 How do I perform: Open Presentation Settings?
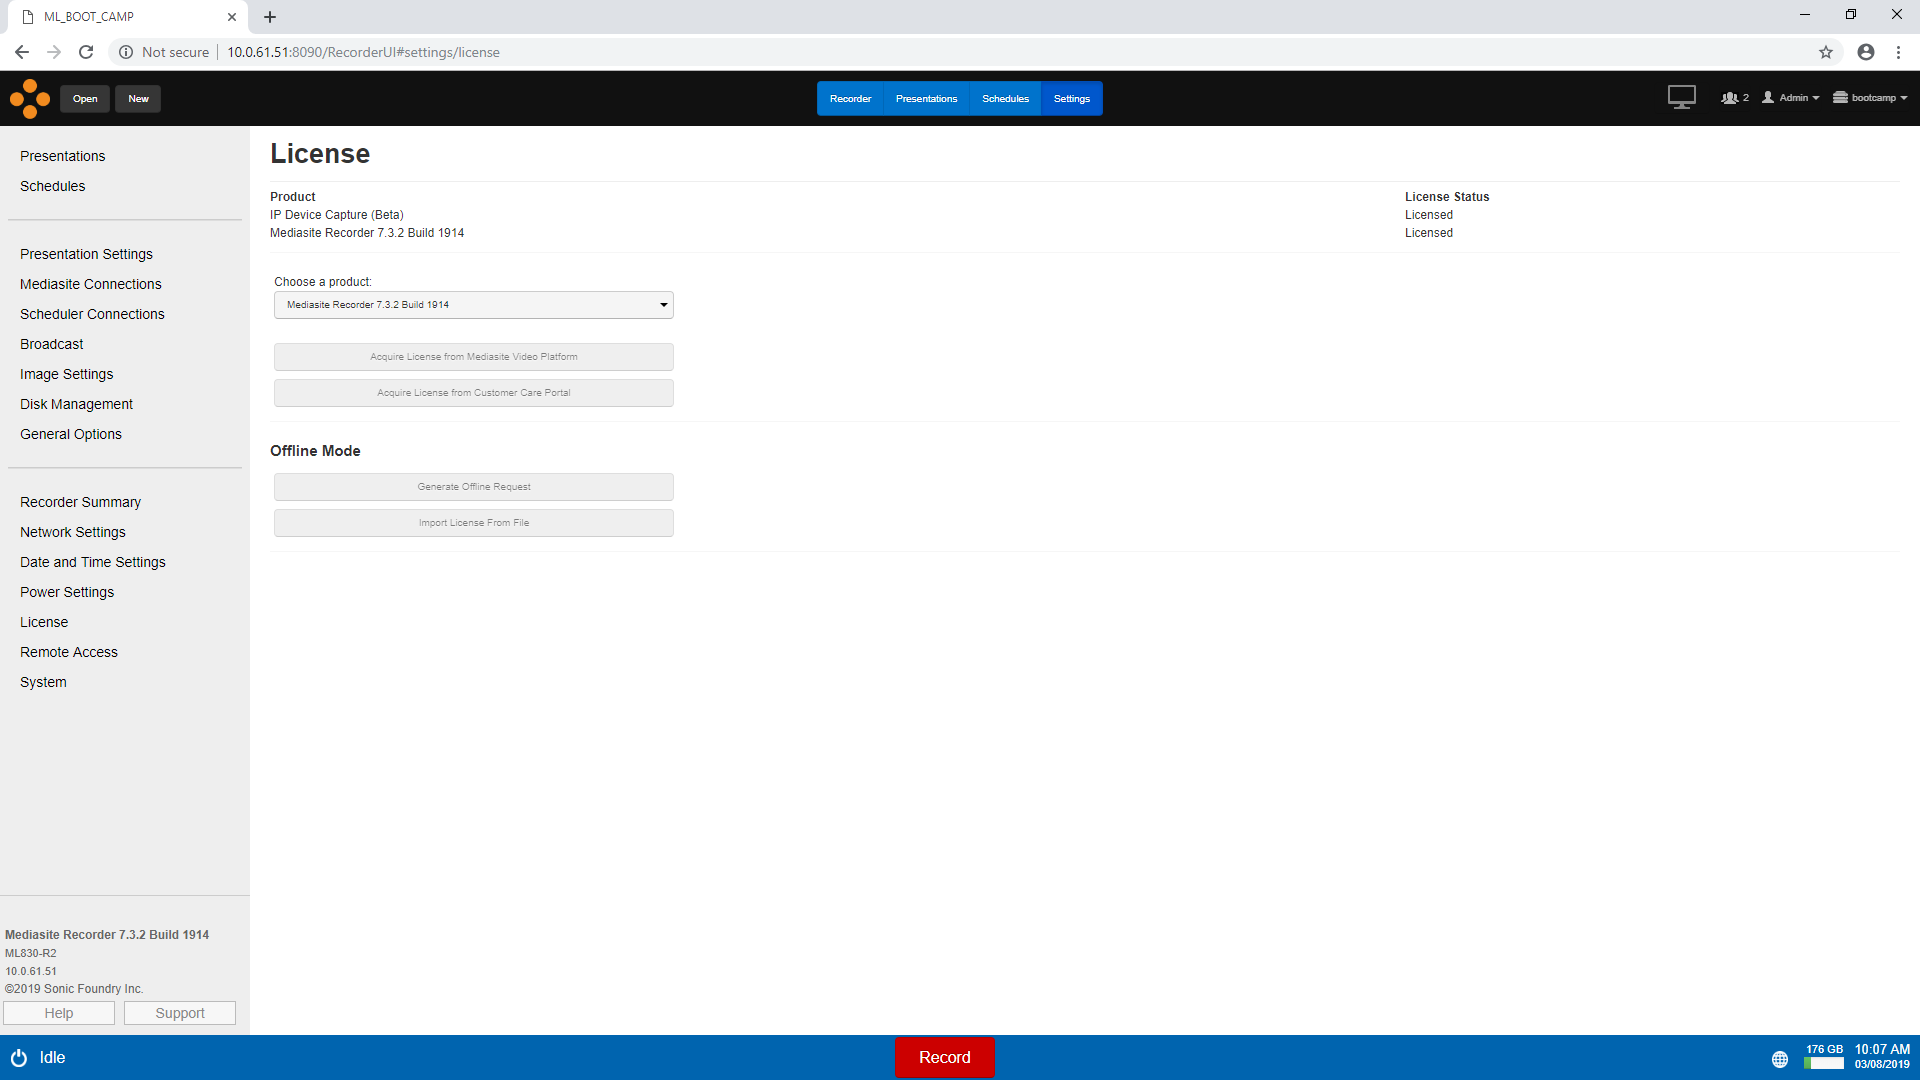point(86,254)
